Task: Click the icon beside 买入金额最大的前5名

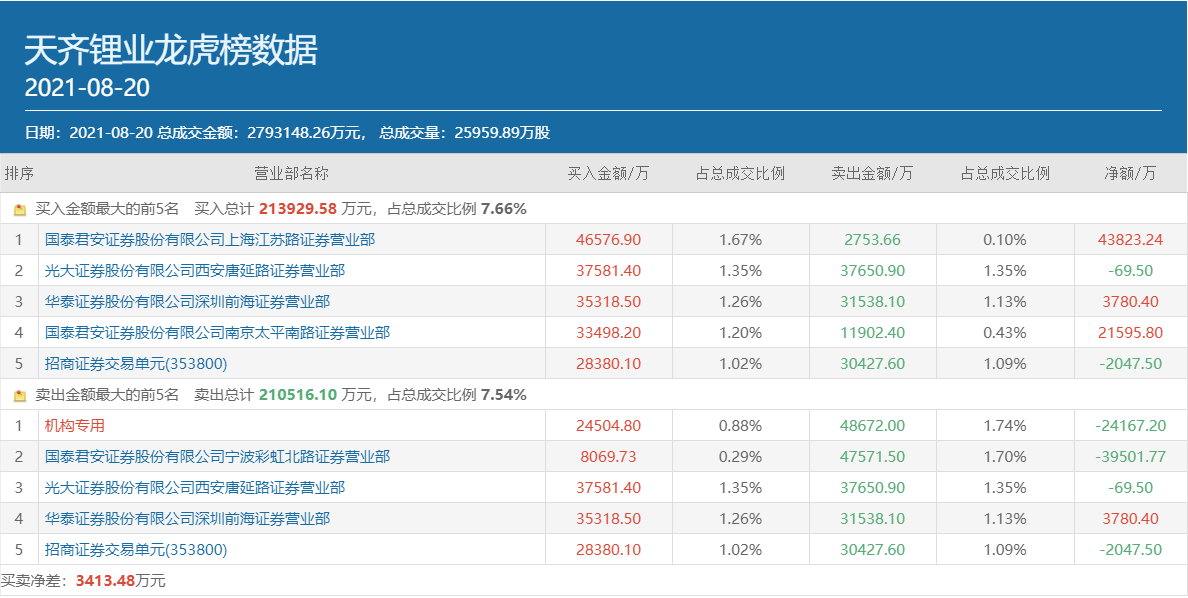Action: point(19,210)
